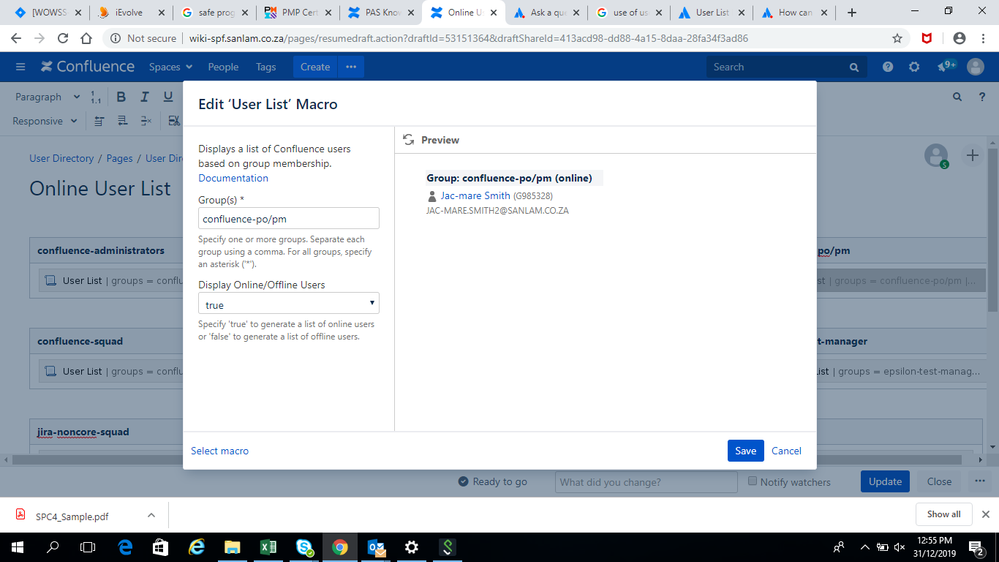The height and width of the screenshot is (562, 999).
Task: Click the Confluence search field
Action: tap(786, 67)
